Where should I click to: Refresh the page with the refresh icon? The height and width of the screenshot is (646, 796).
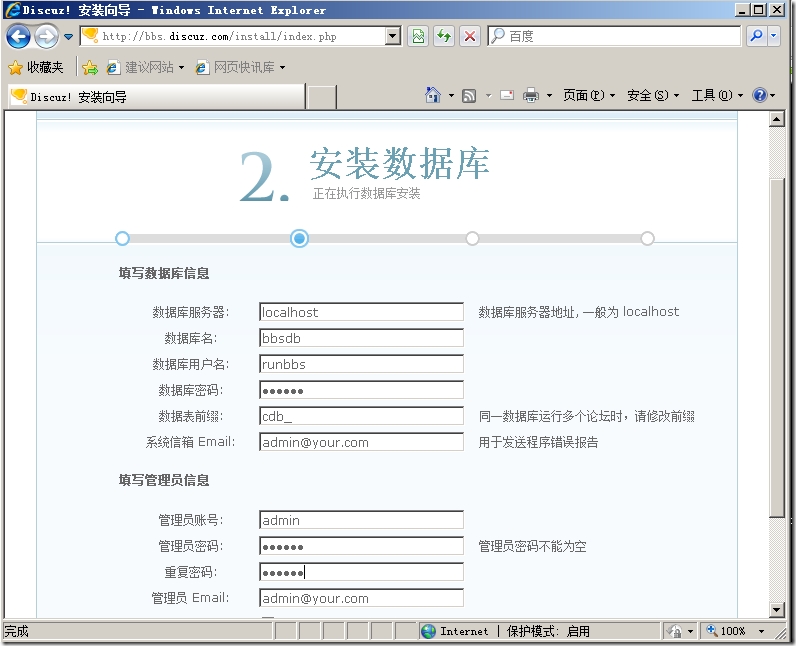click(444, 36)
